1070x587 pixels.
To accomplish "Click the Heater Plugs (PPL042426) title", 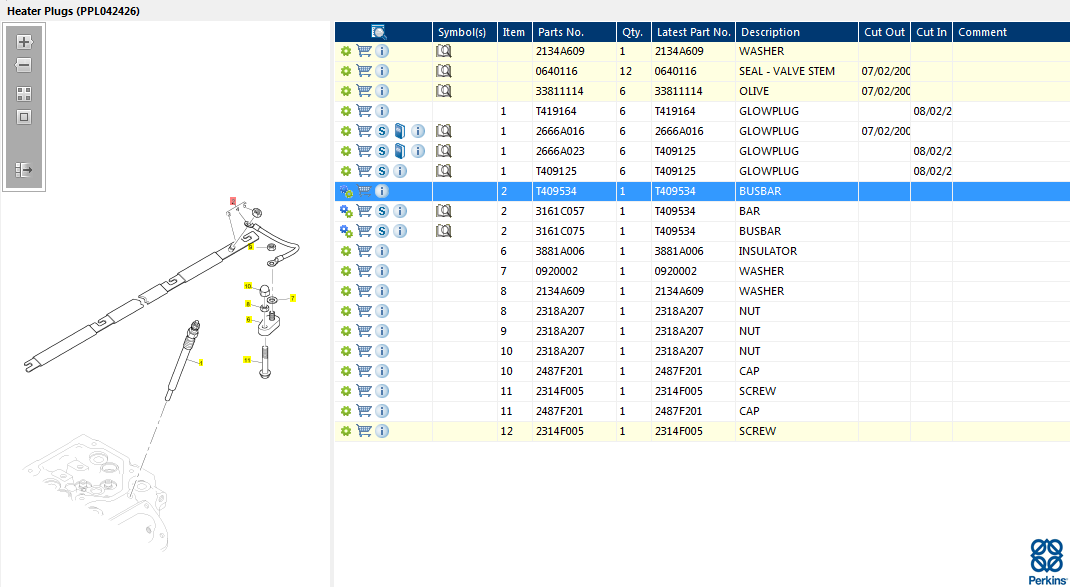I will click(x=74, y=11).
